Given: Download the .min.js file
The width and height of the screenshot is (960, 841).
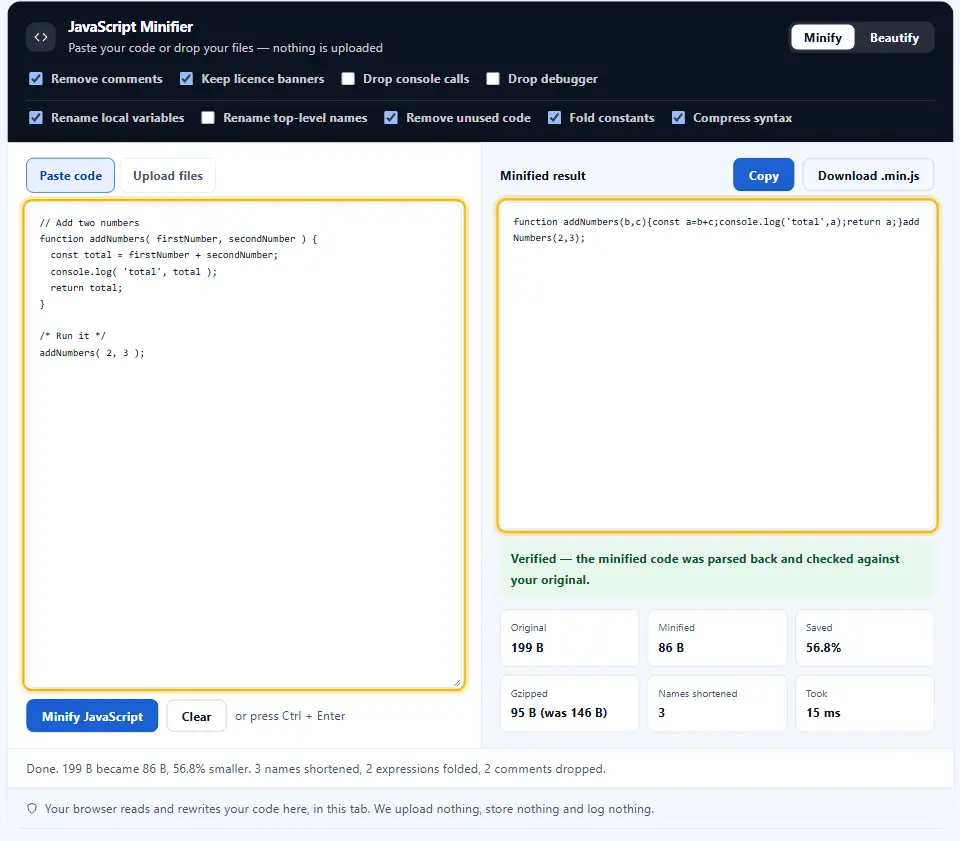Looking at the screenshot, I should point(868,175).
